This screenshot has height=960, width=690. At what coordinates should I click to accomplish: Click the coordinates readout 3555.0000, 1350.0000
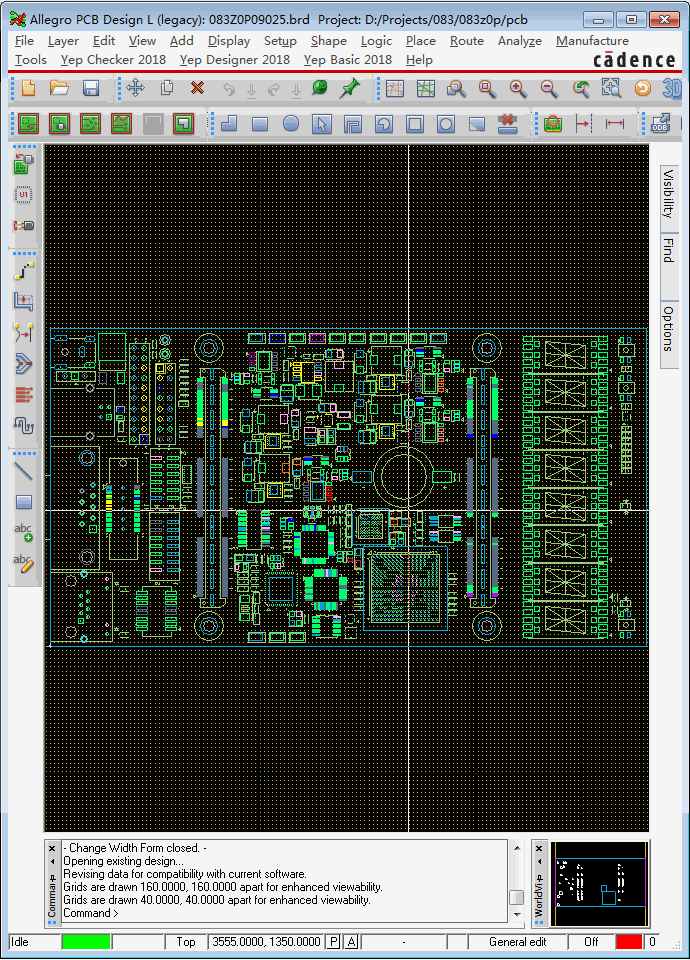[x=266, y=942]
